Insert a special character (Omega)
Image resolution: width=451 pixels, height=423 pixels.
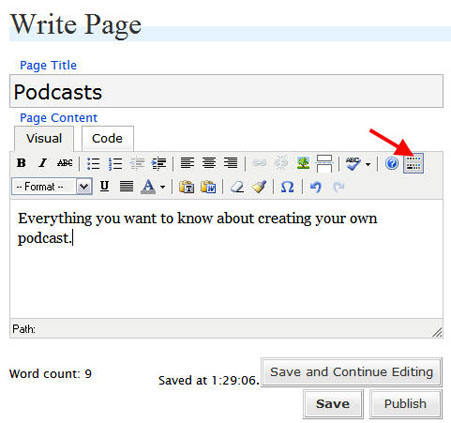click(x=287, y=187)
